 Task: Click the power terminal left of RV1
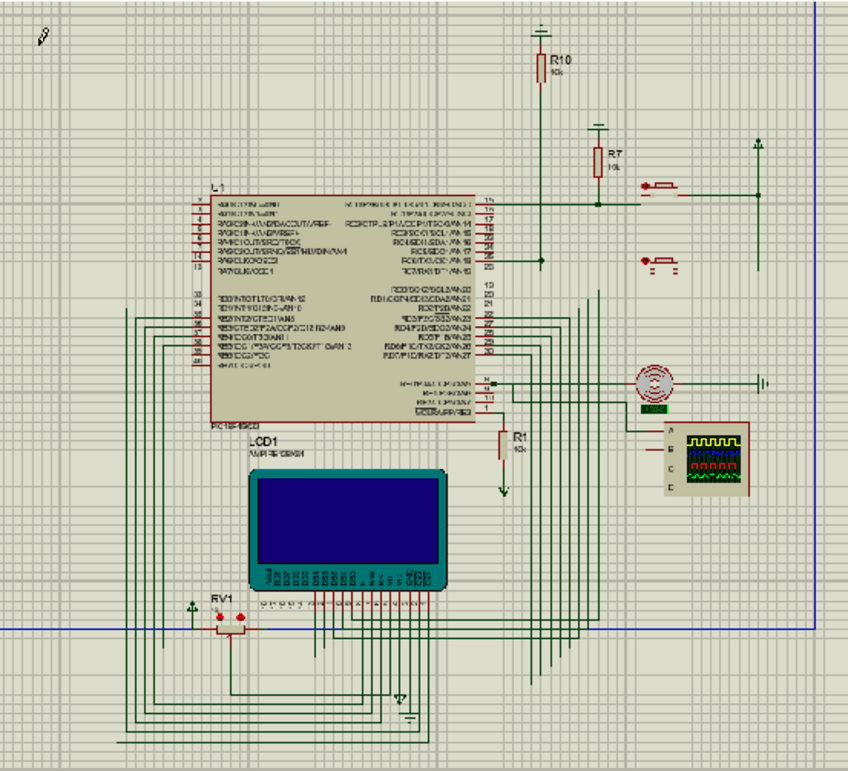click(191, 608)
